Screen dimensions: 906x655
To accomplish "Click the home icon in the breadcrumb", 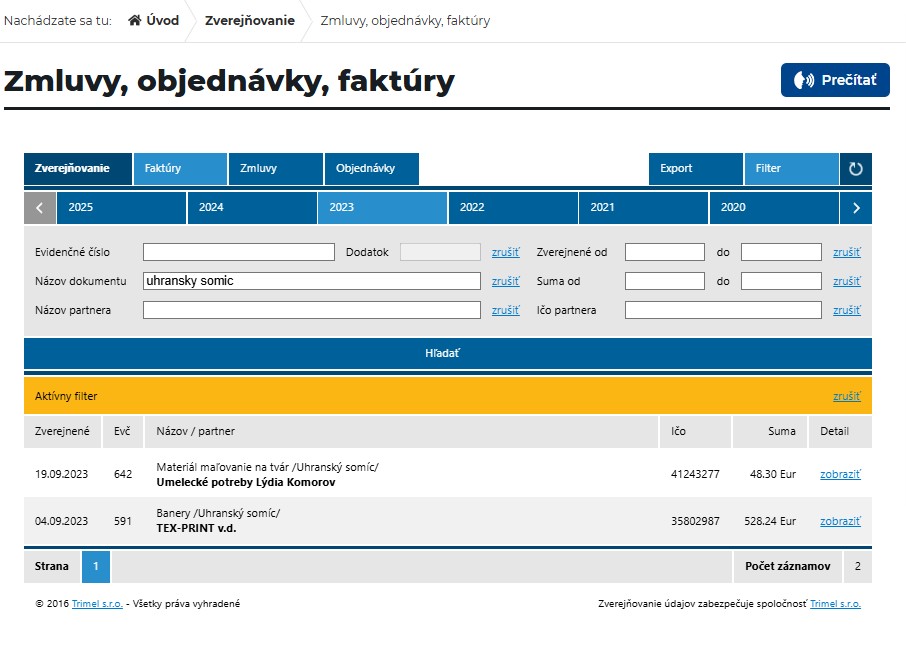I will pyautogui.click(x=135, y=21).
